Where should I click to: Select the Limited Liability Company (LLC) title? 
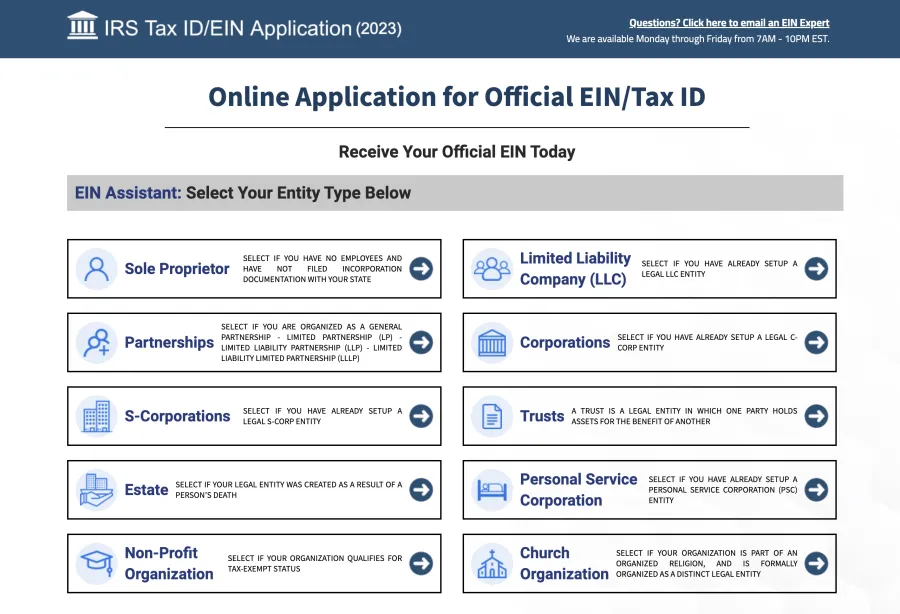575,269
